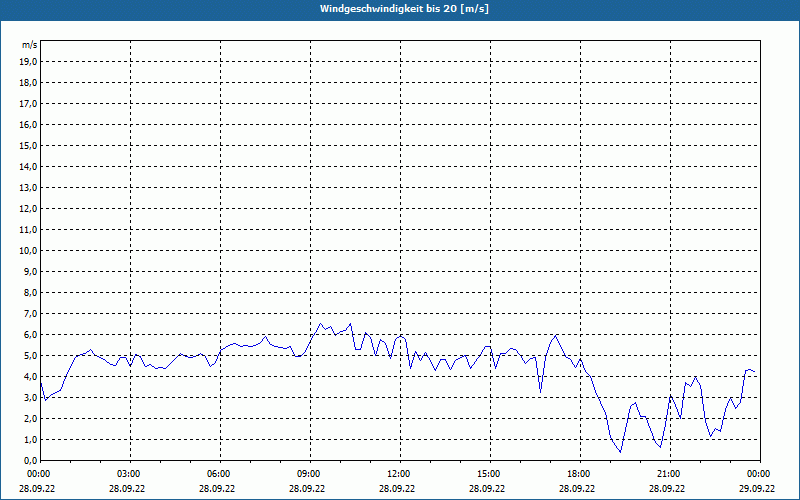Select the 1,0 y-axis label
Image resolution: width=800 pixels, height=500 pixels.
tap(30, 439)
